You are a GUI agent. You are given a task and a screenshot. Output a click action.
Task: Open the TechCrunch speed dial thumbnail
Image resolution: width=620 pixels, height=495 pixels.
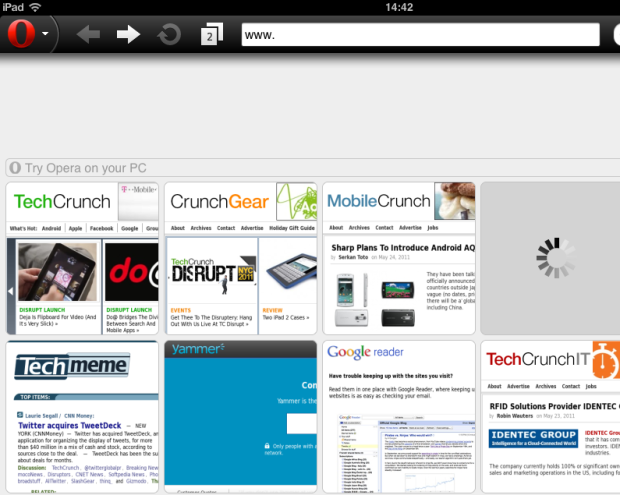click(x=82, y=258)
